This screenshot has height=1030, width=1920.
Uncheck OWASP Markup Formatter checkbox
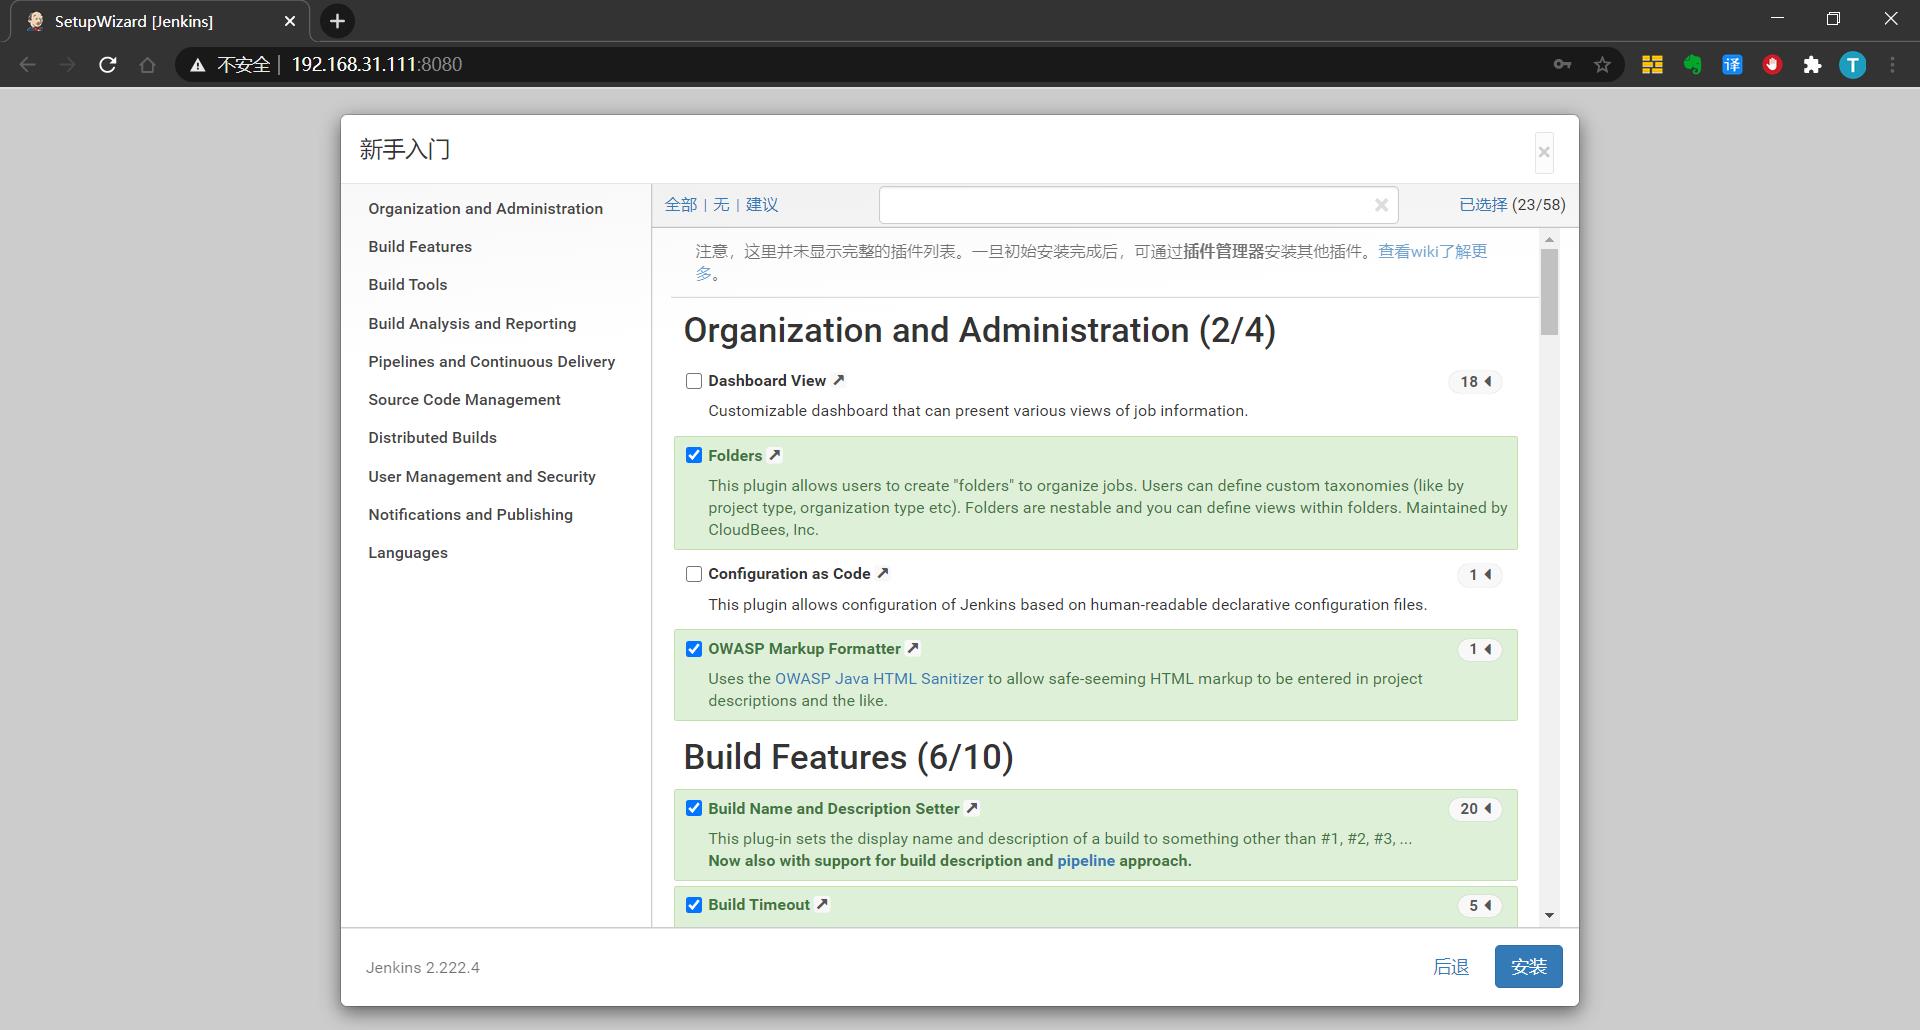(x=694, y=649)
